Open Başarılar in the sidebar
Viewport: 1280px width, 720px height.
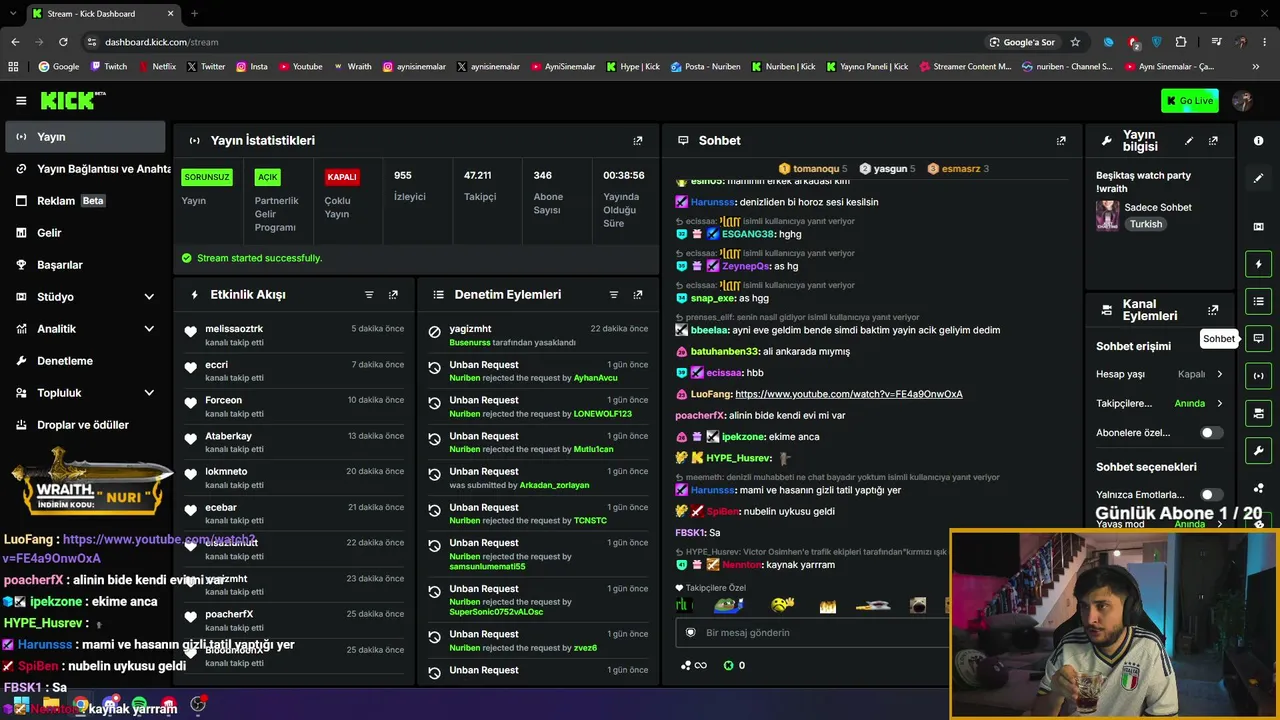coord(86,265)
